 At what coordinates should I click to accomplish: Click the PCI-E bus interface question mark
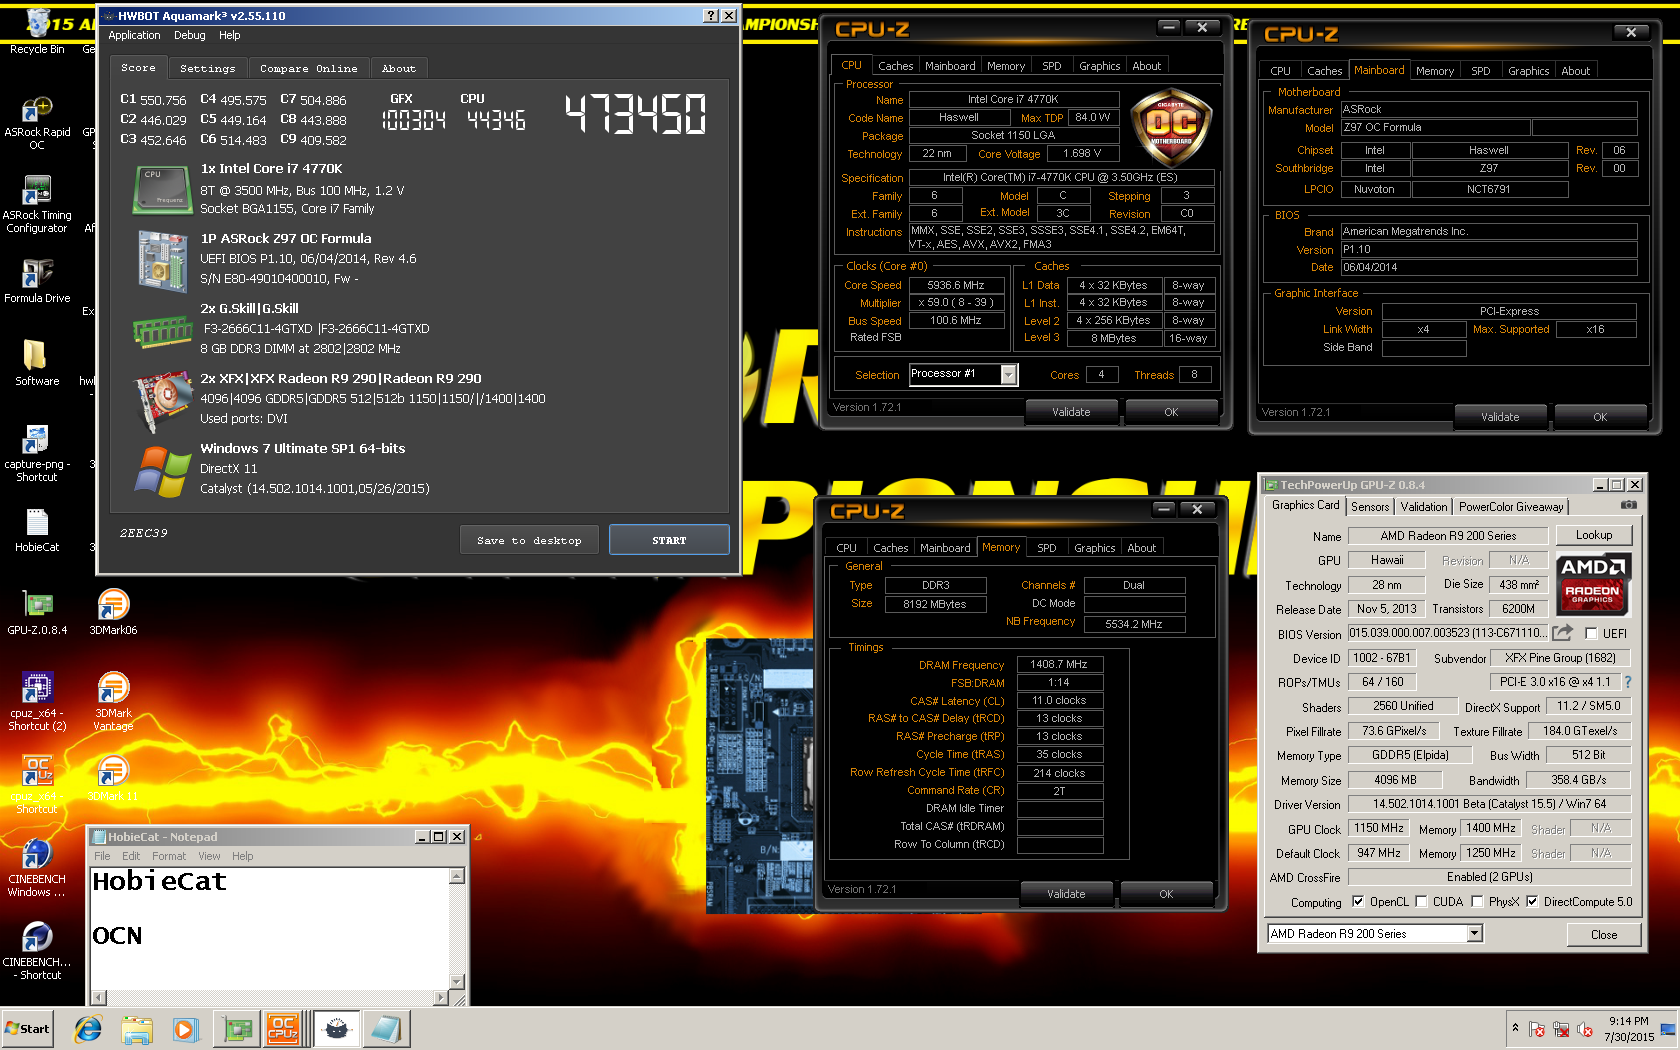1627,682
